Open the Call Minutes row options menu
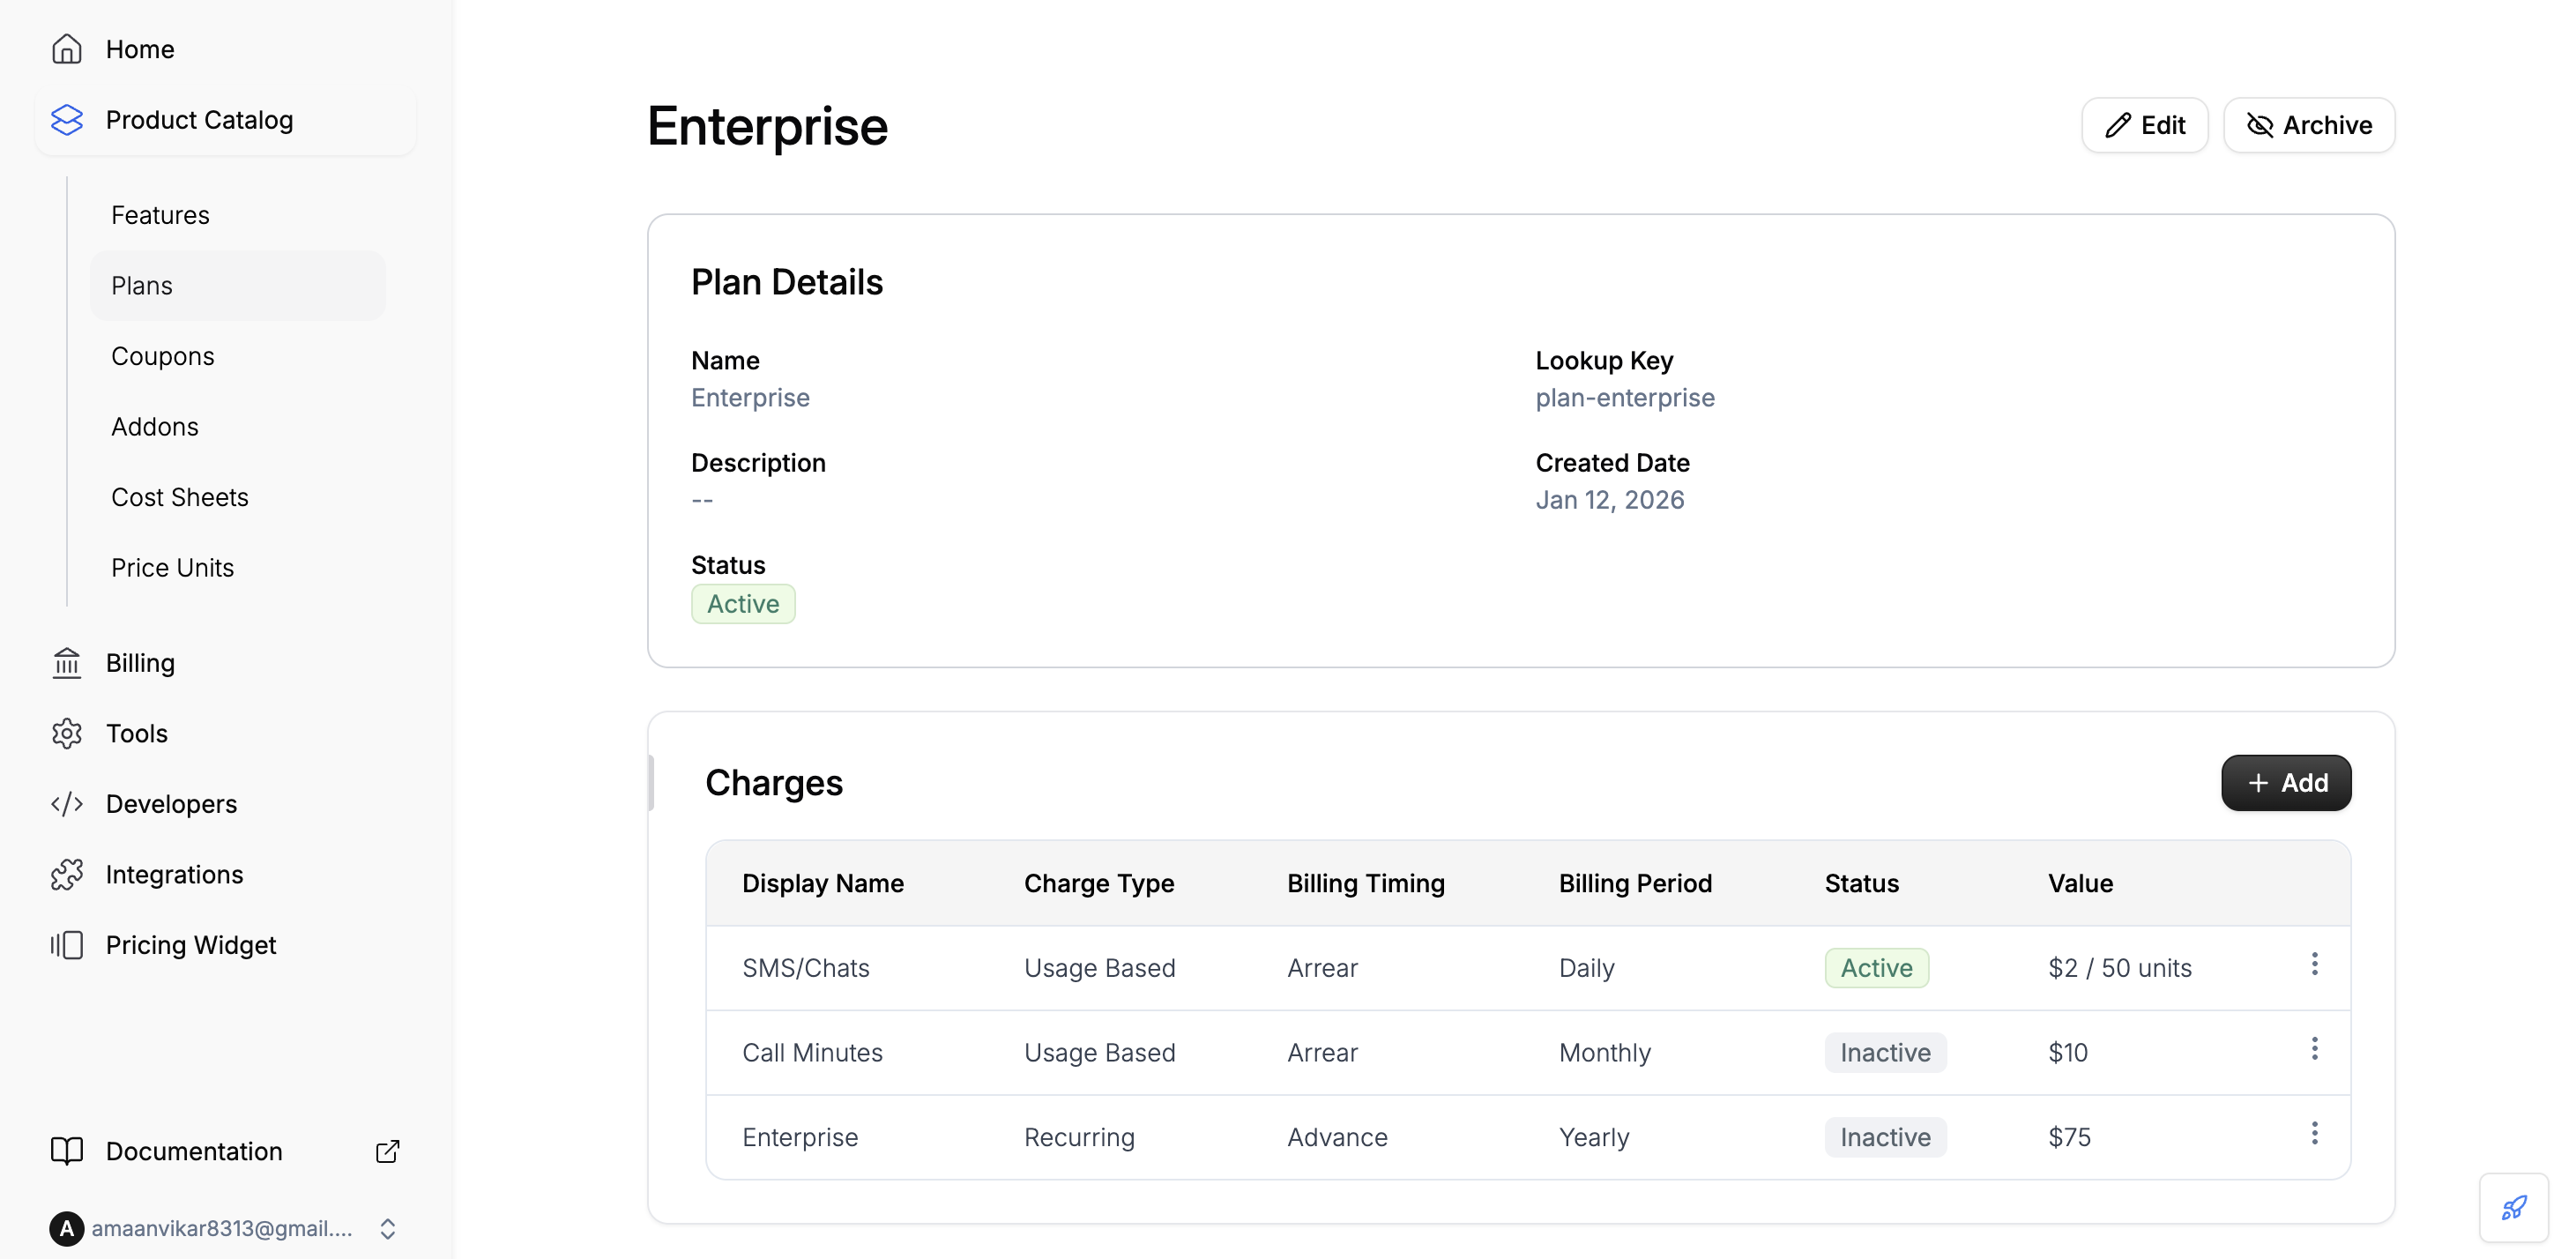The height and width of the screenshot is (1259, 2576). 2315,1049
